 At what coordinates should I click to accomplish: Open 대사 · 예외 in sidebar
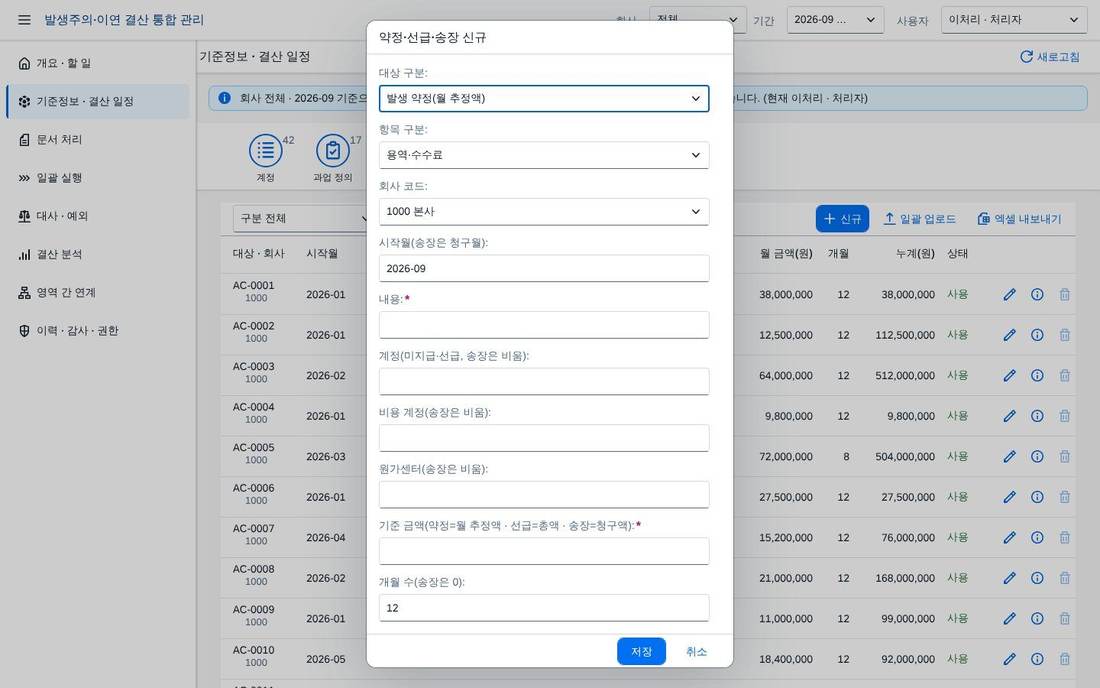[98, 216]
